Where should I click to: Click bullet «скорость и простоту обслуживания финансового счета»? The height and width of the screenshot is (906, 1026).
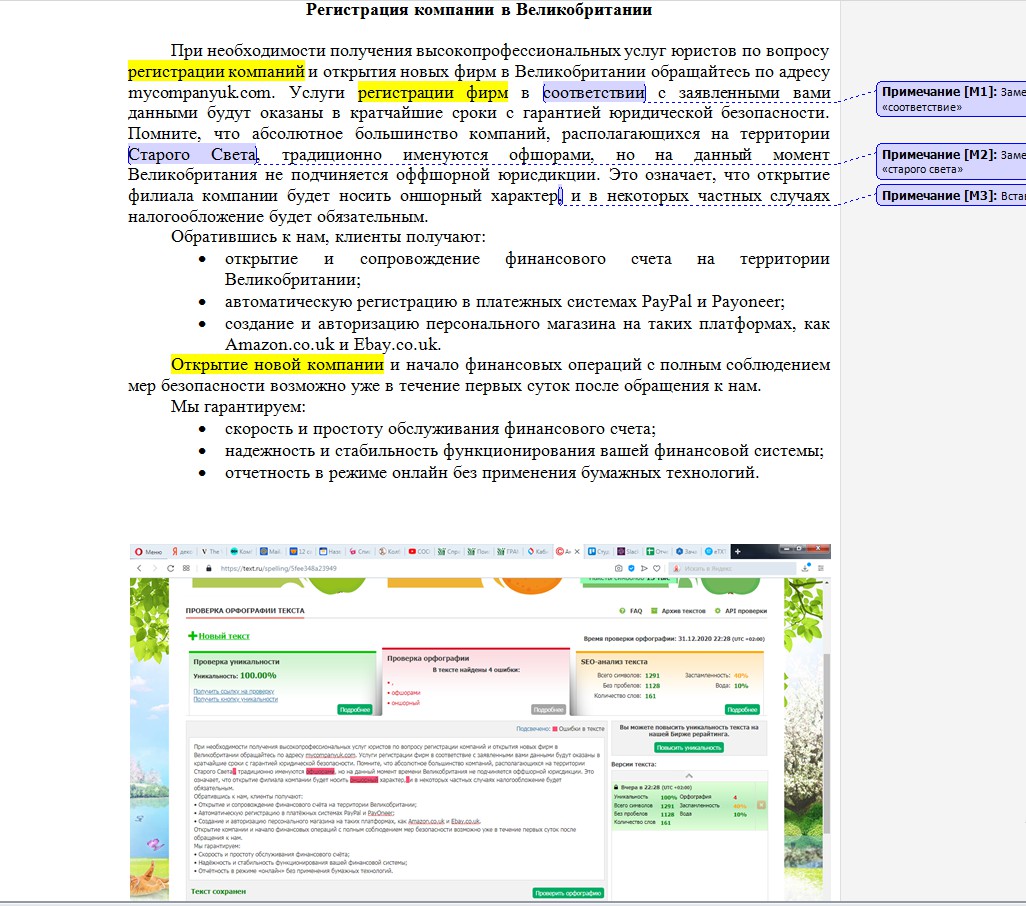[440, 428]
